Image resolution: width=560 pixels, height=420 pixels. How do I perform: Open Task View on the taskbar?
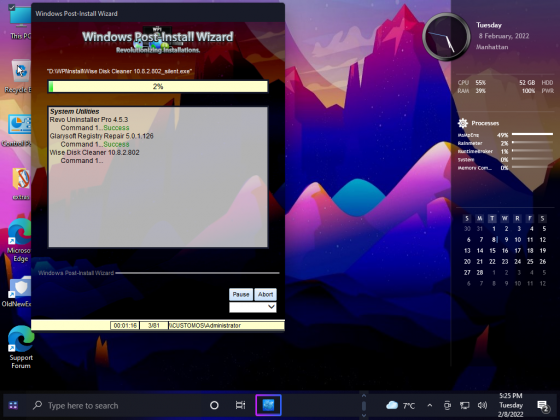tap(240, 405)
